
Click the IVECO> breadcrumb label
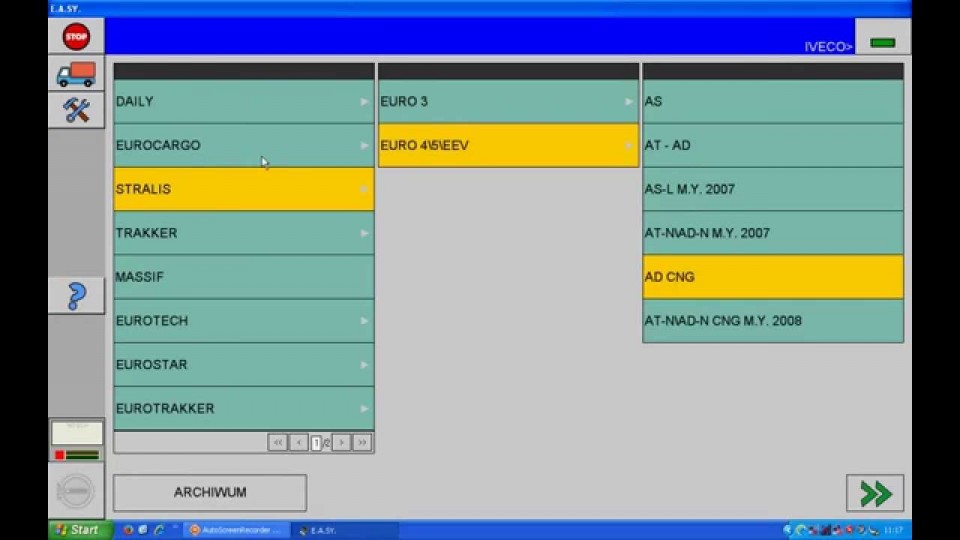(828, 47)
